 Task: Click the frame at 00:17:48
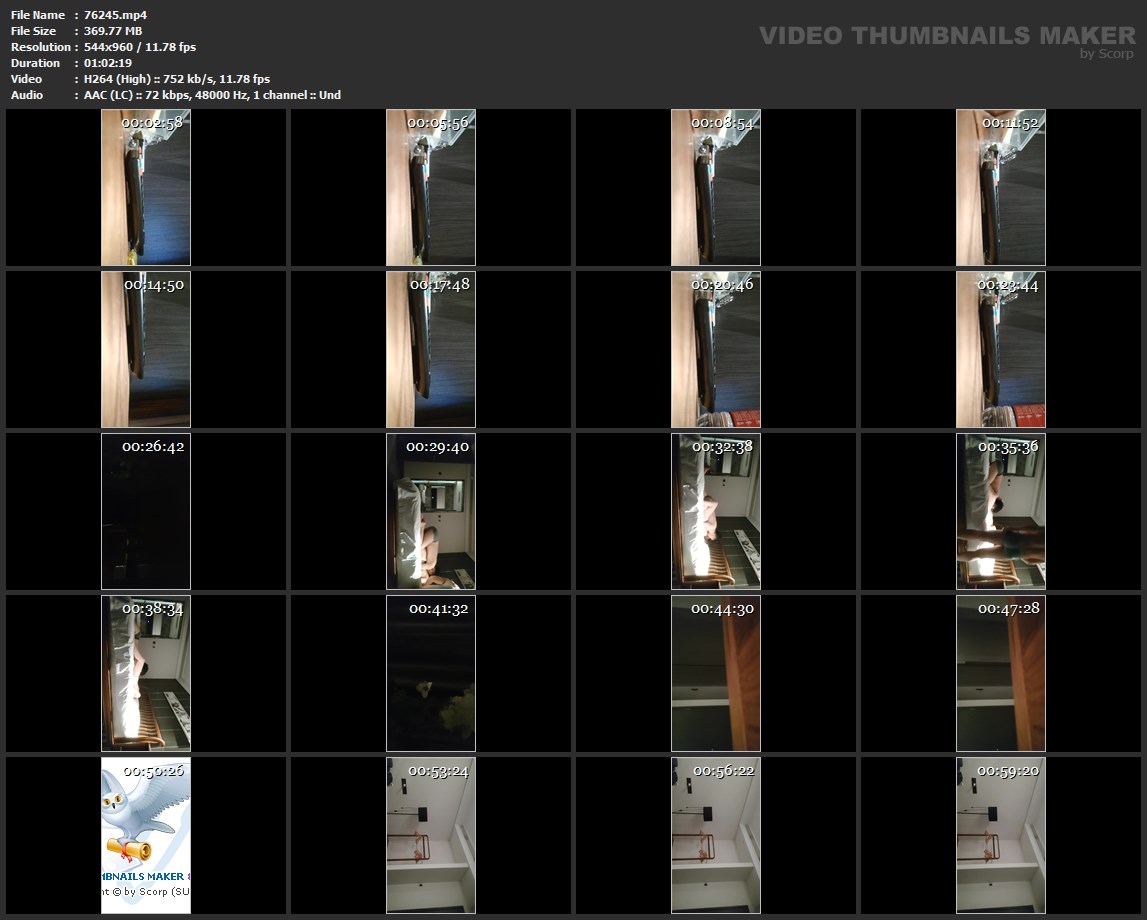[431, 350]
